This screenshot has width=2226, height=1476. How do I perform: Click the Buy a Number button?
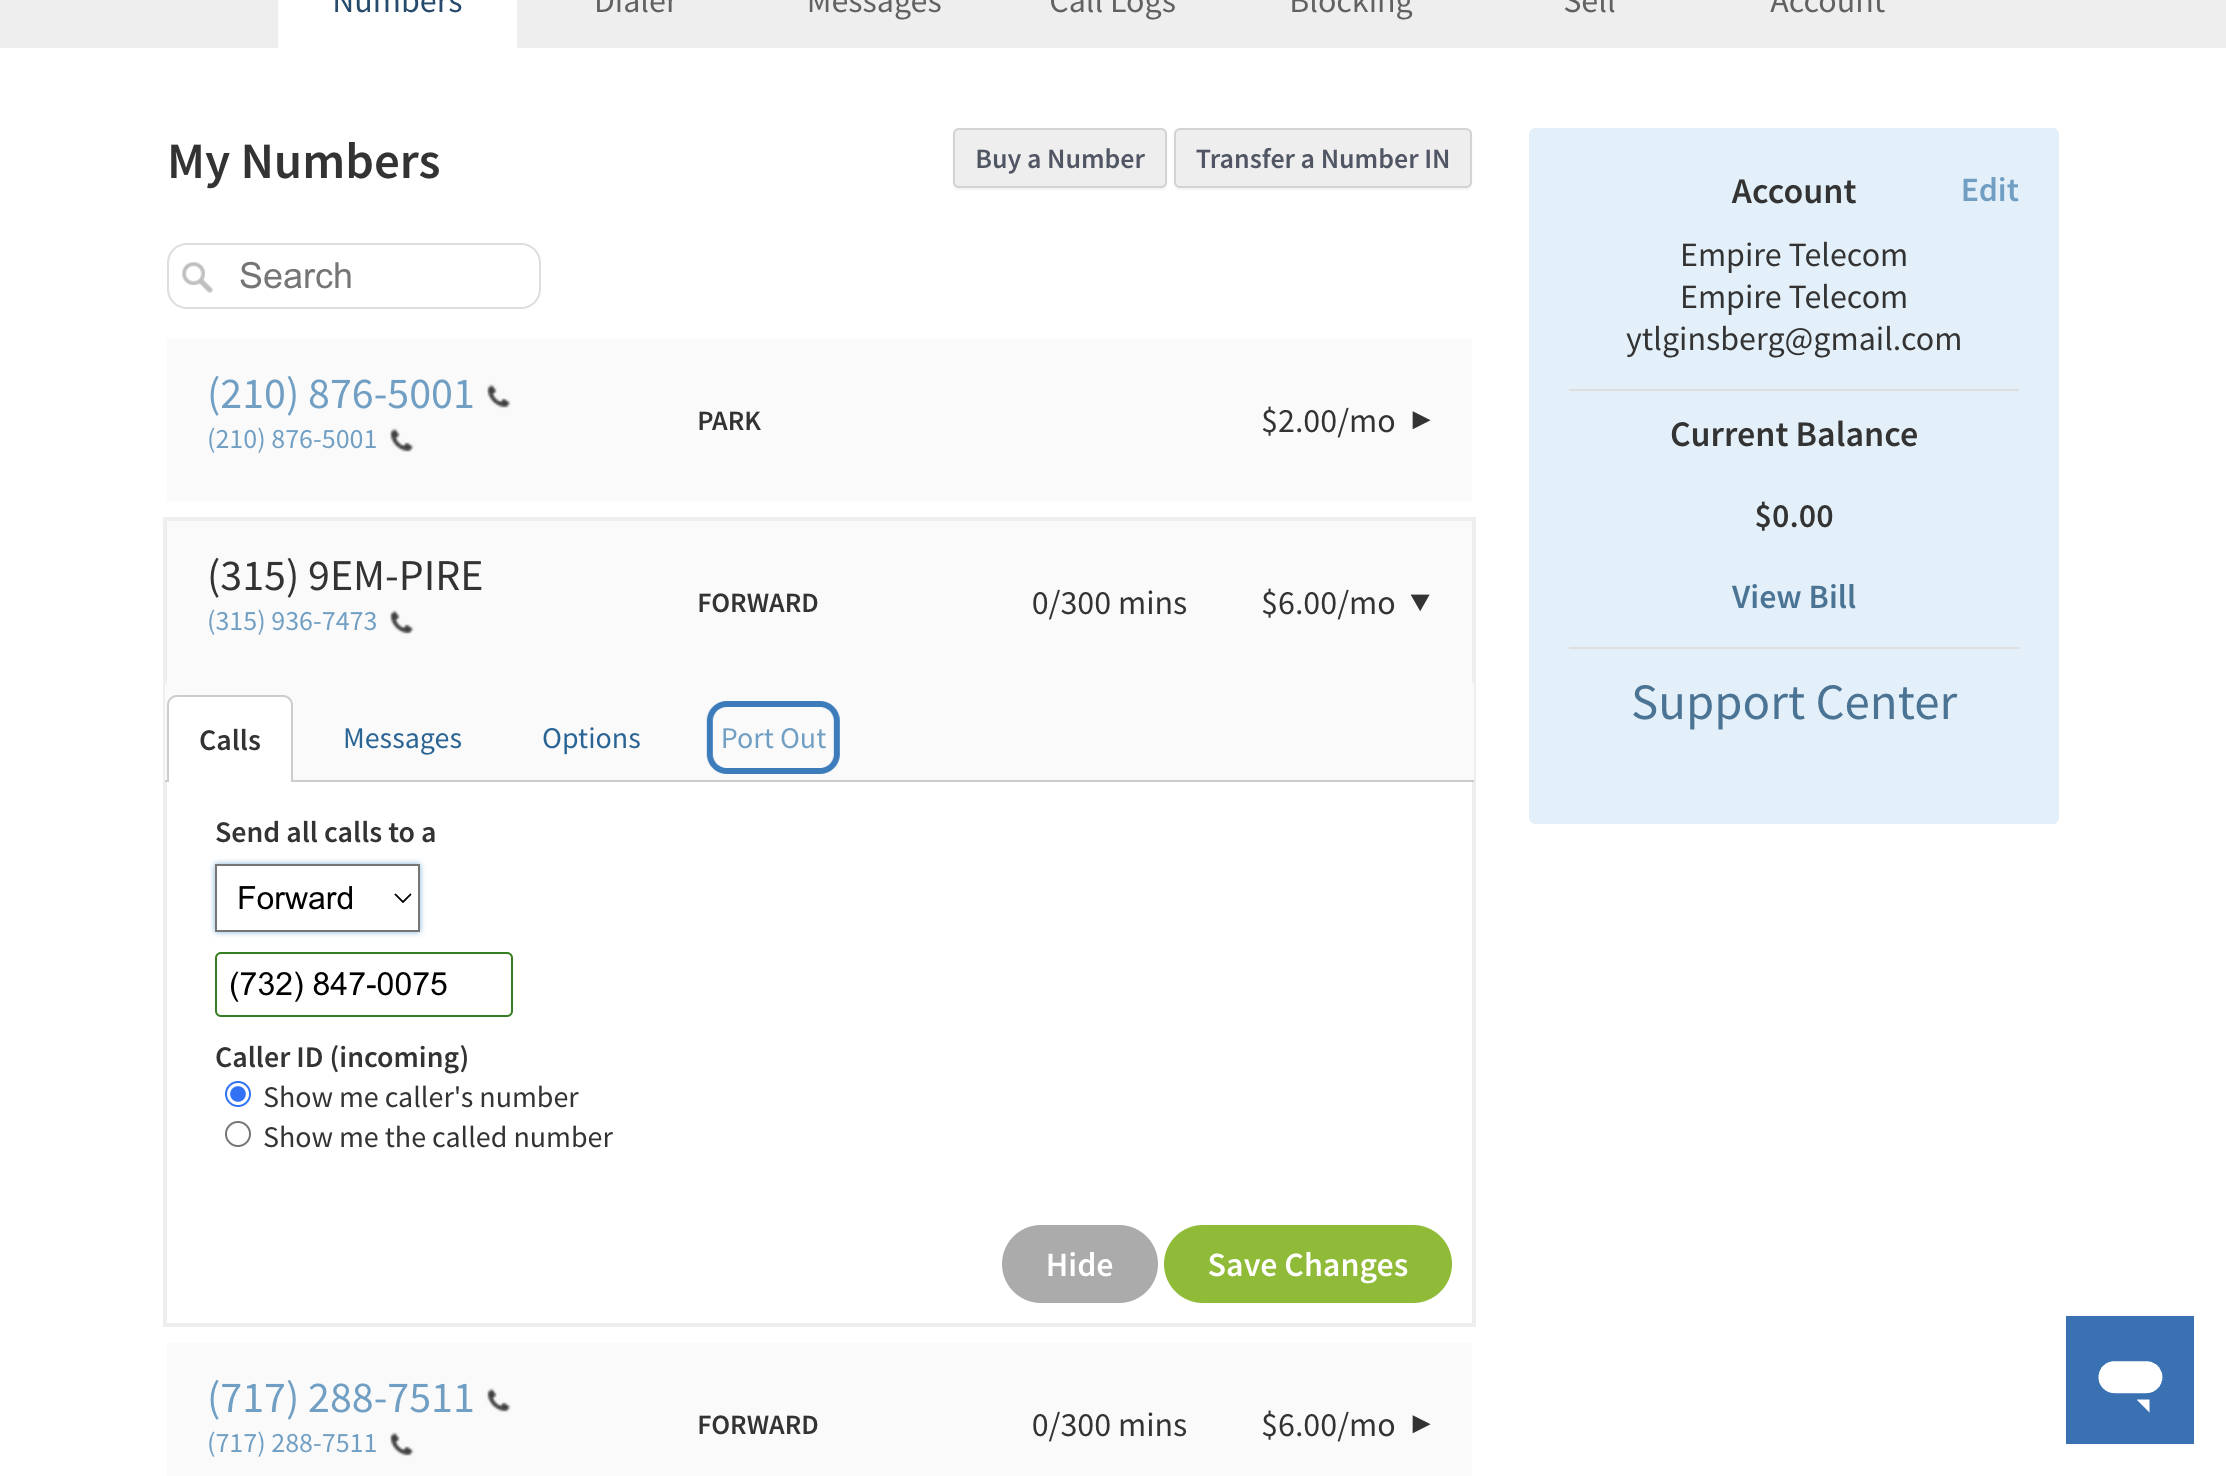click(1060, 158)
